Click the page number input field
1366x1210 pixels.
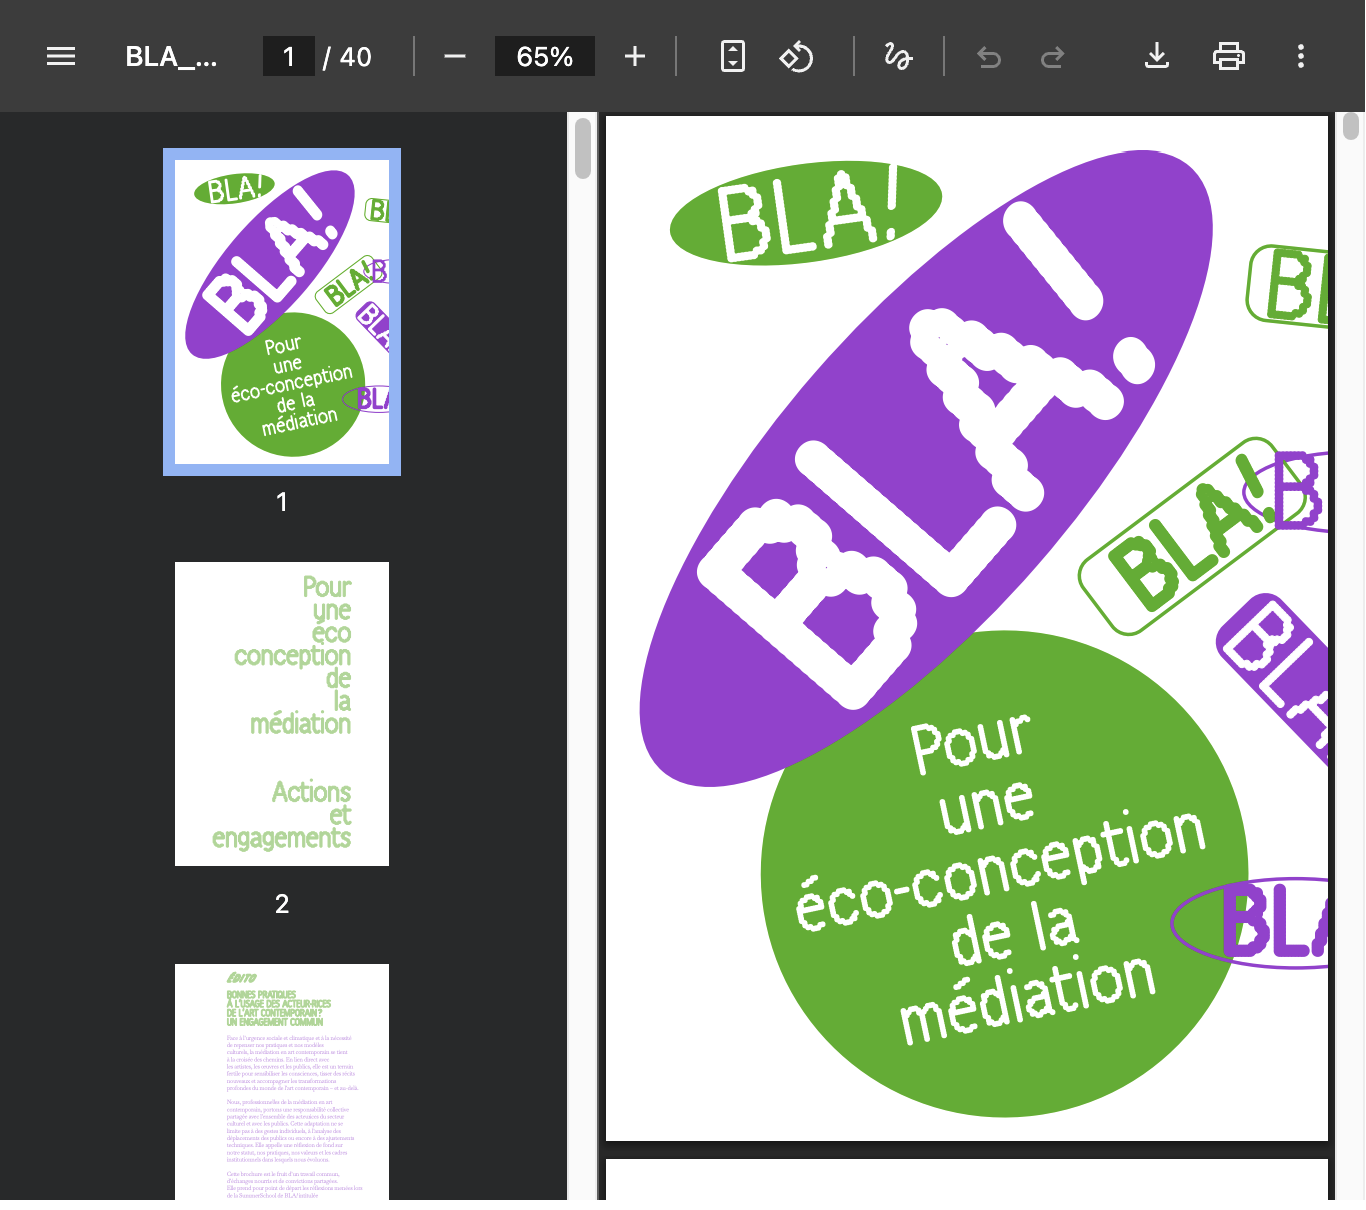289,56
